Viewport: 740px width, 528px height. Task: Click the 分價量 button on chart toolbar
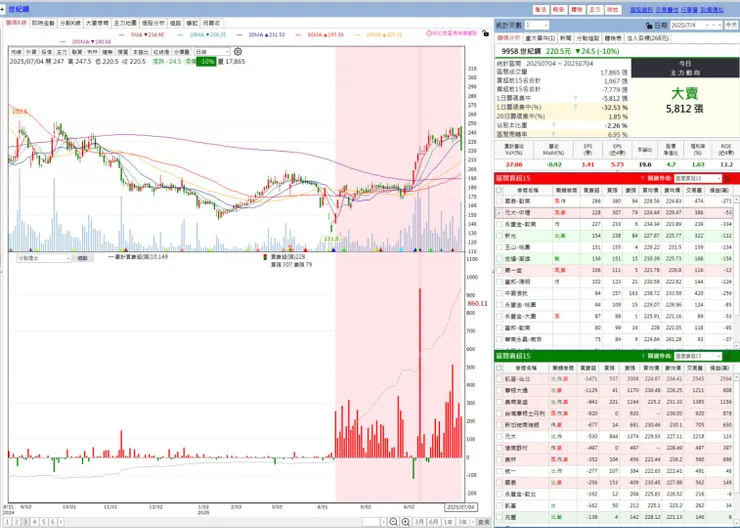(x=181, y=52)
